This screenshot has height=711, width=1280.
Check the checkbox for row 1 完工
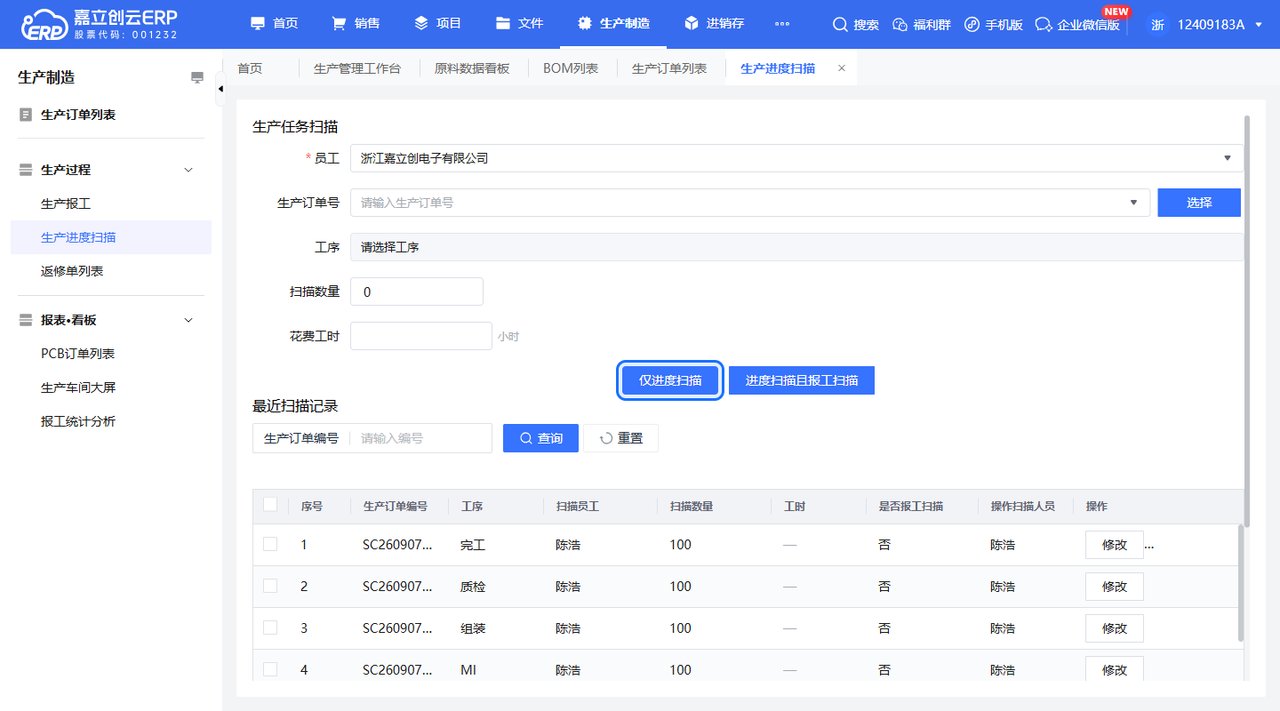(270, 544)
